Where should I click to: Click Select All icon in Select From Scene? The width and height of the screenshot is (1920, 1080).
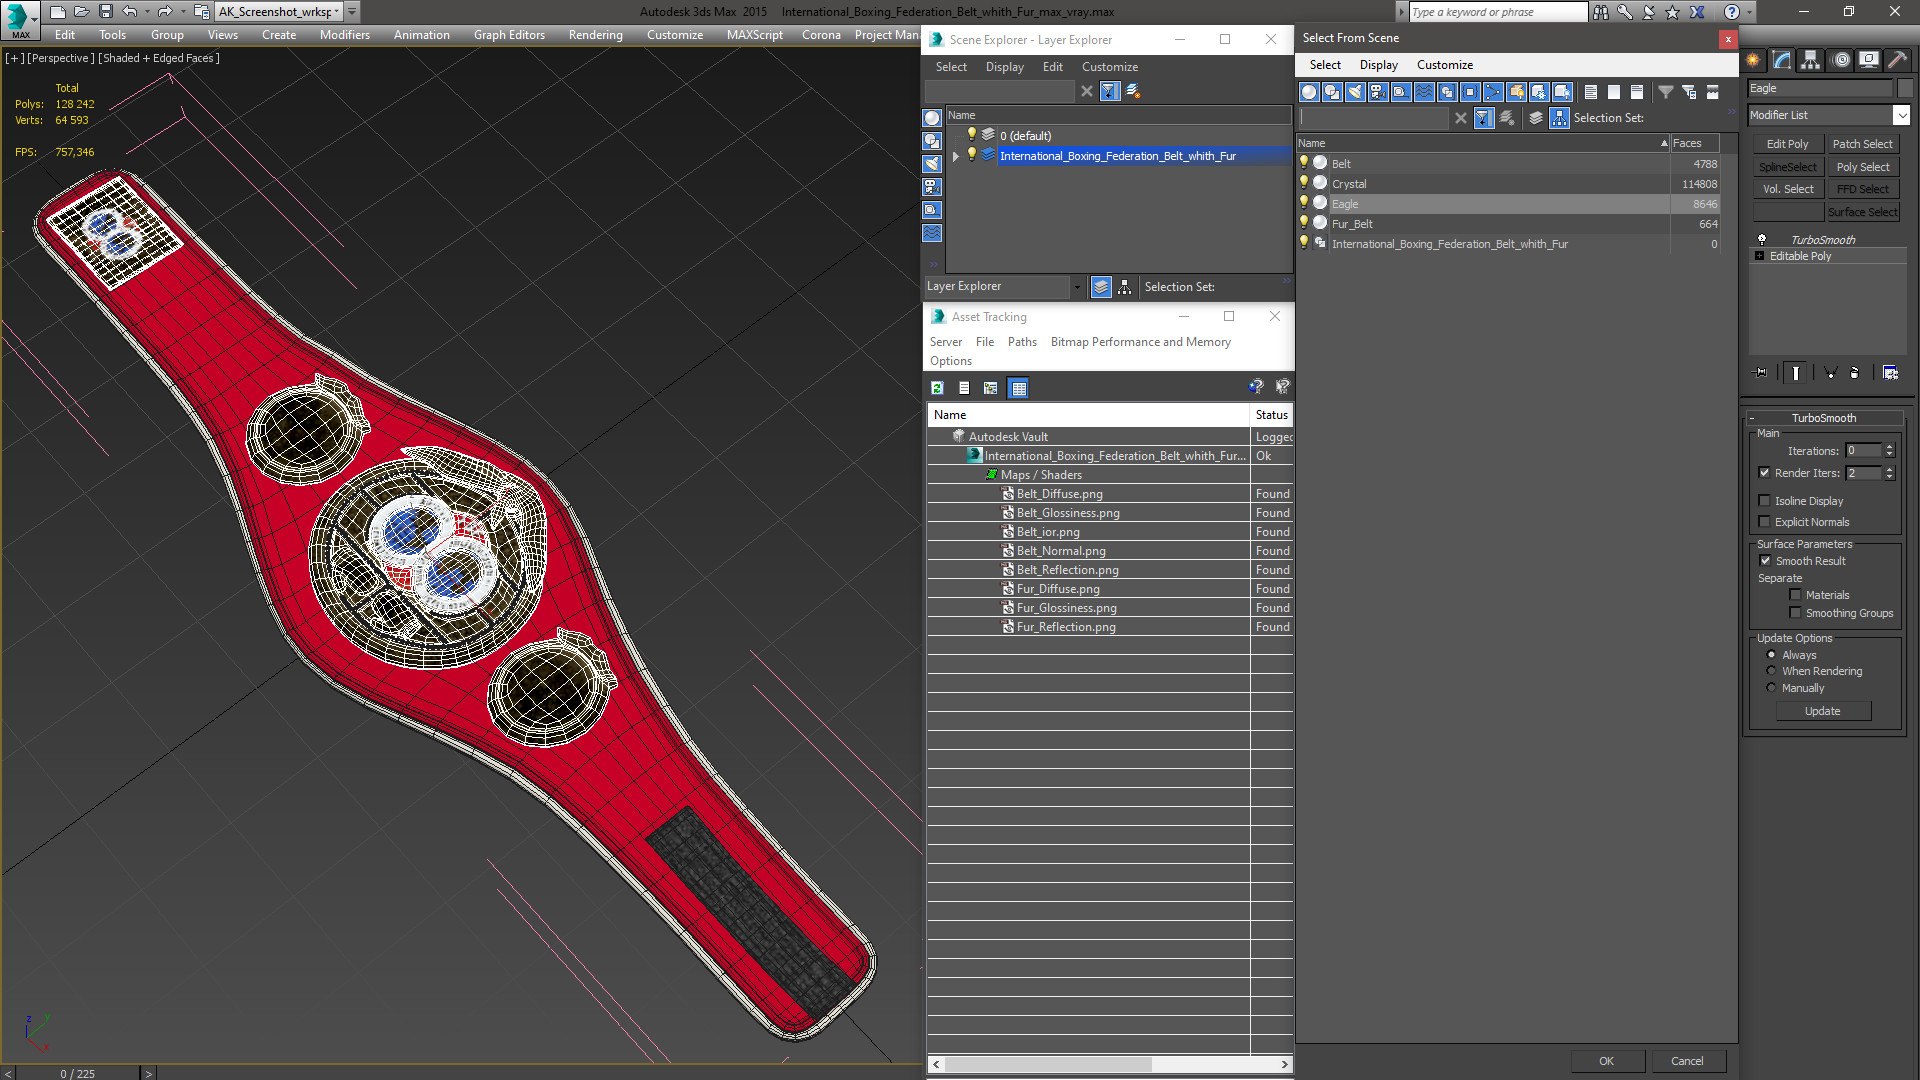[1591, 92]
